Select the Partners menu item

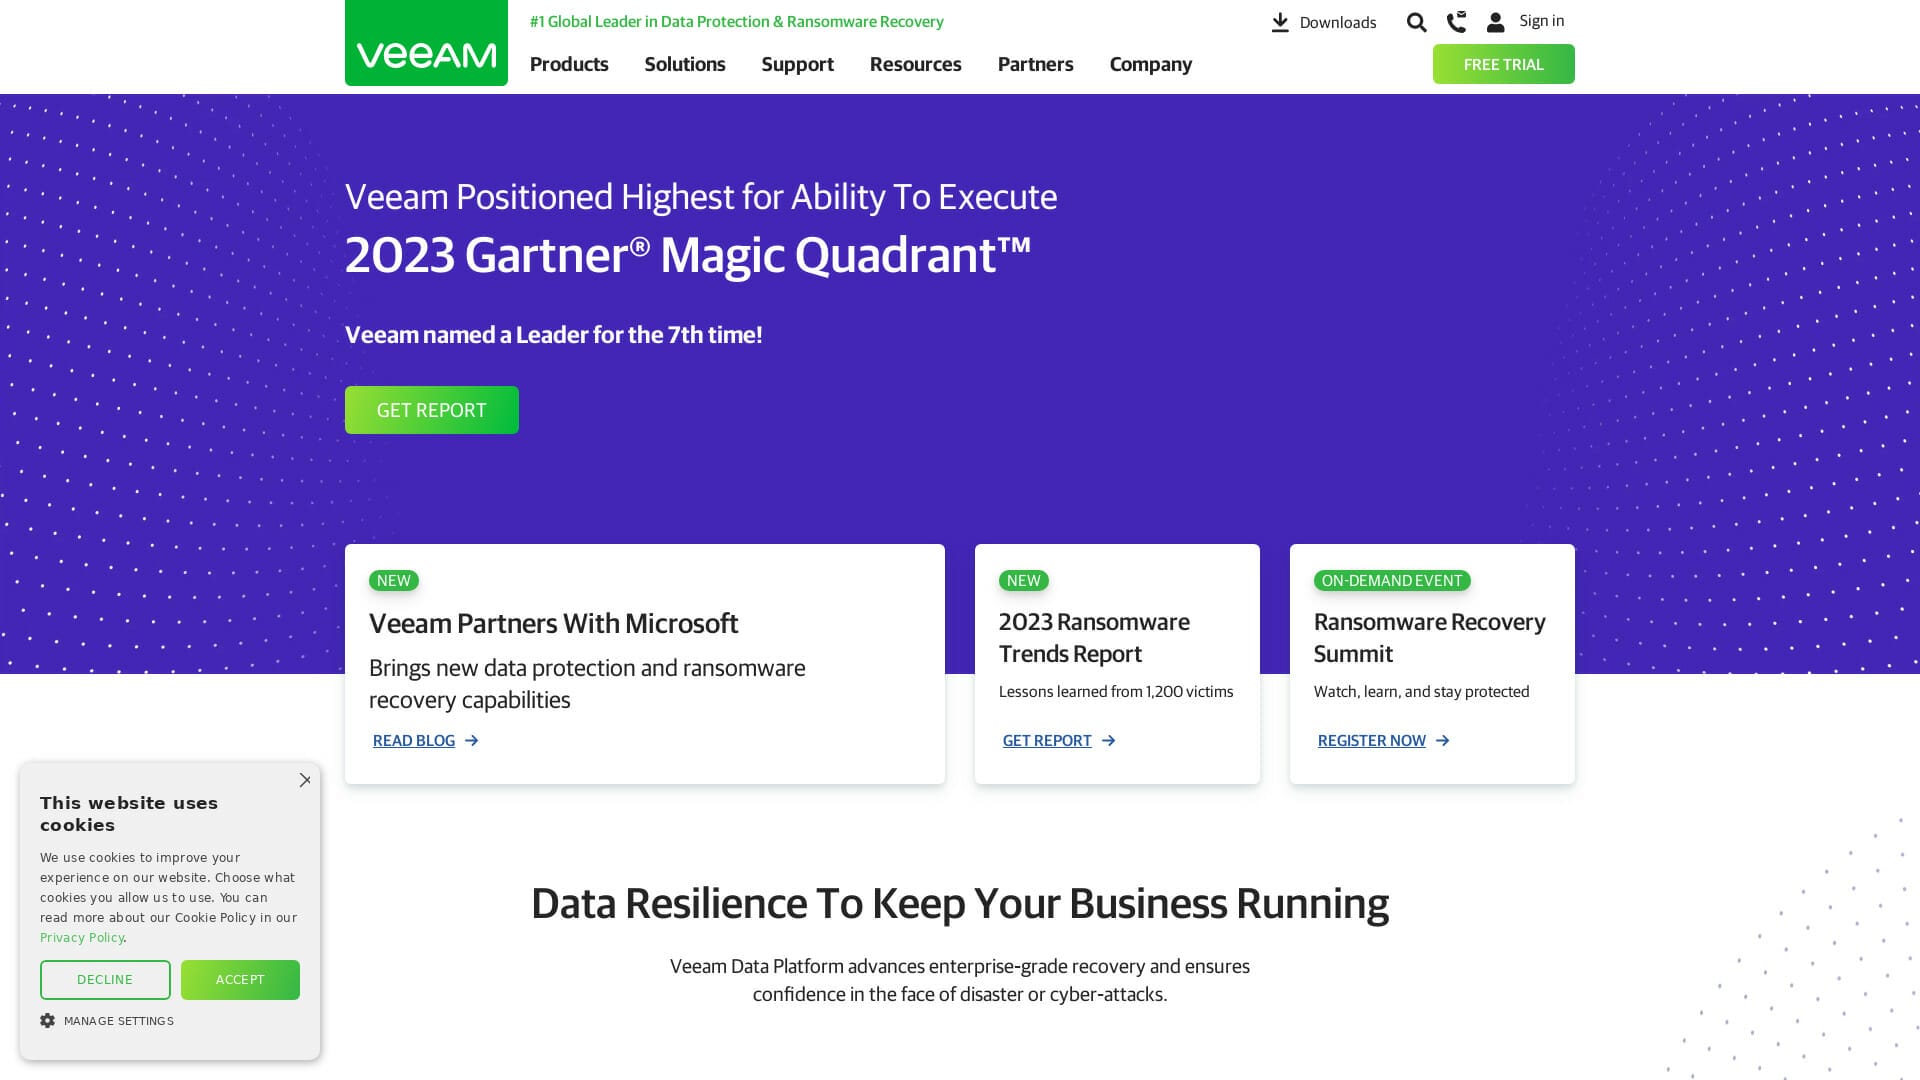click(1035, 64)
